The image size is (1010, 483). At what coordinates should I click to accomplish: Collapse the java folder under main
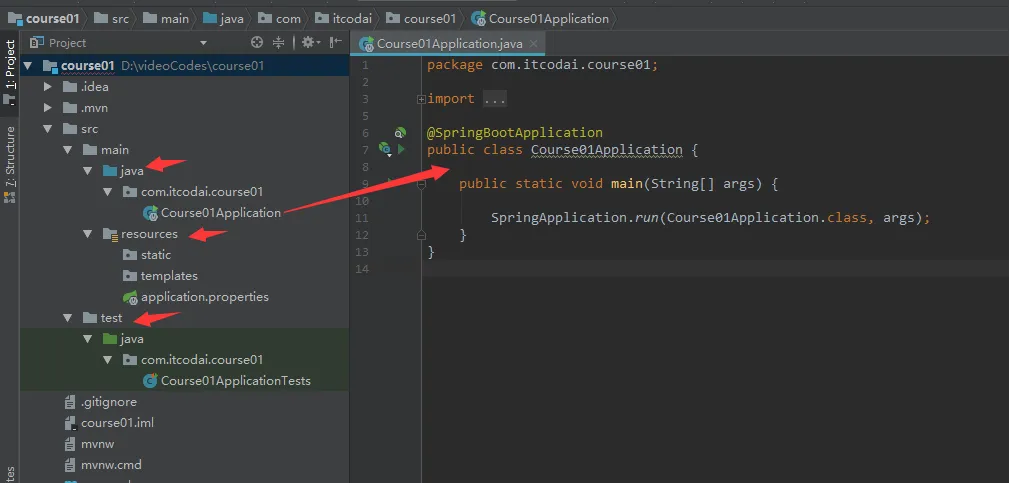(88, 171)
